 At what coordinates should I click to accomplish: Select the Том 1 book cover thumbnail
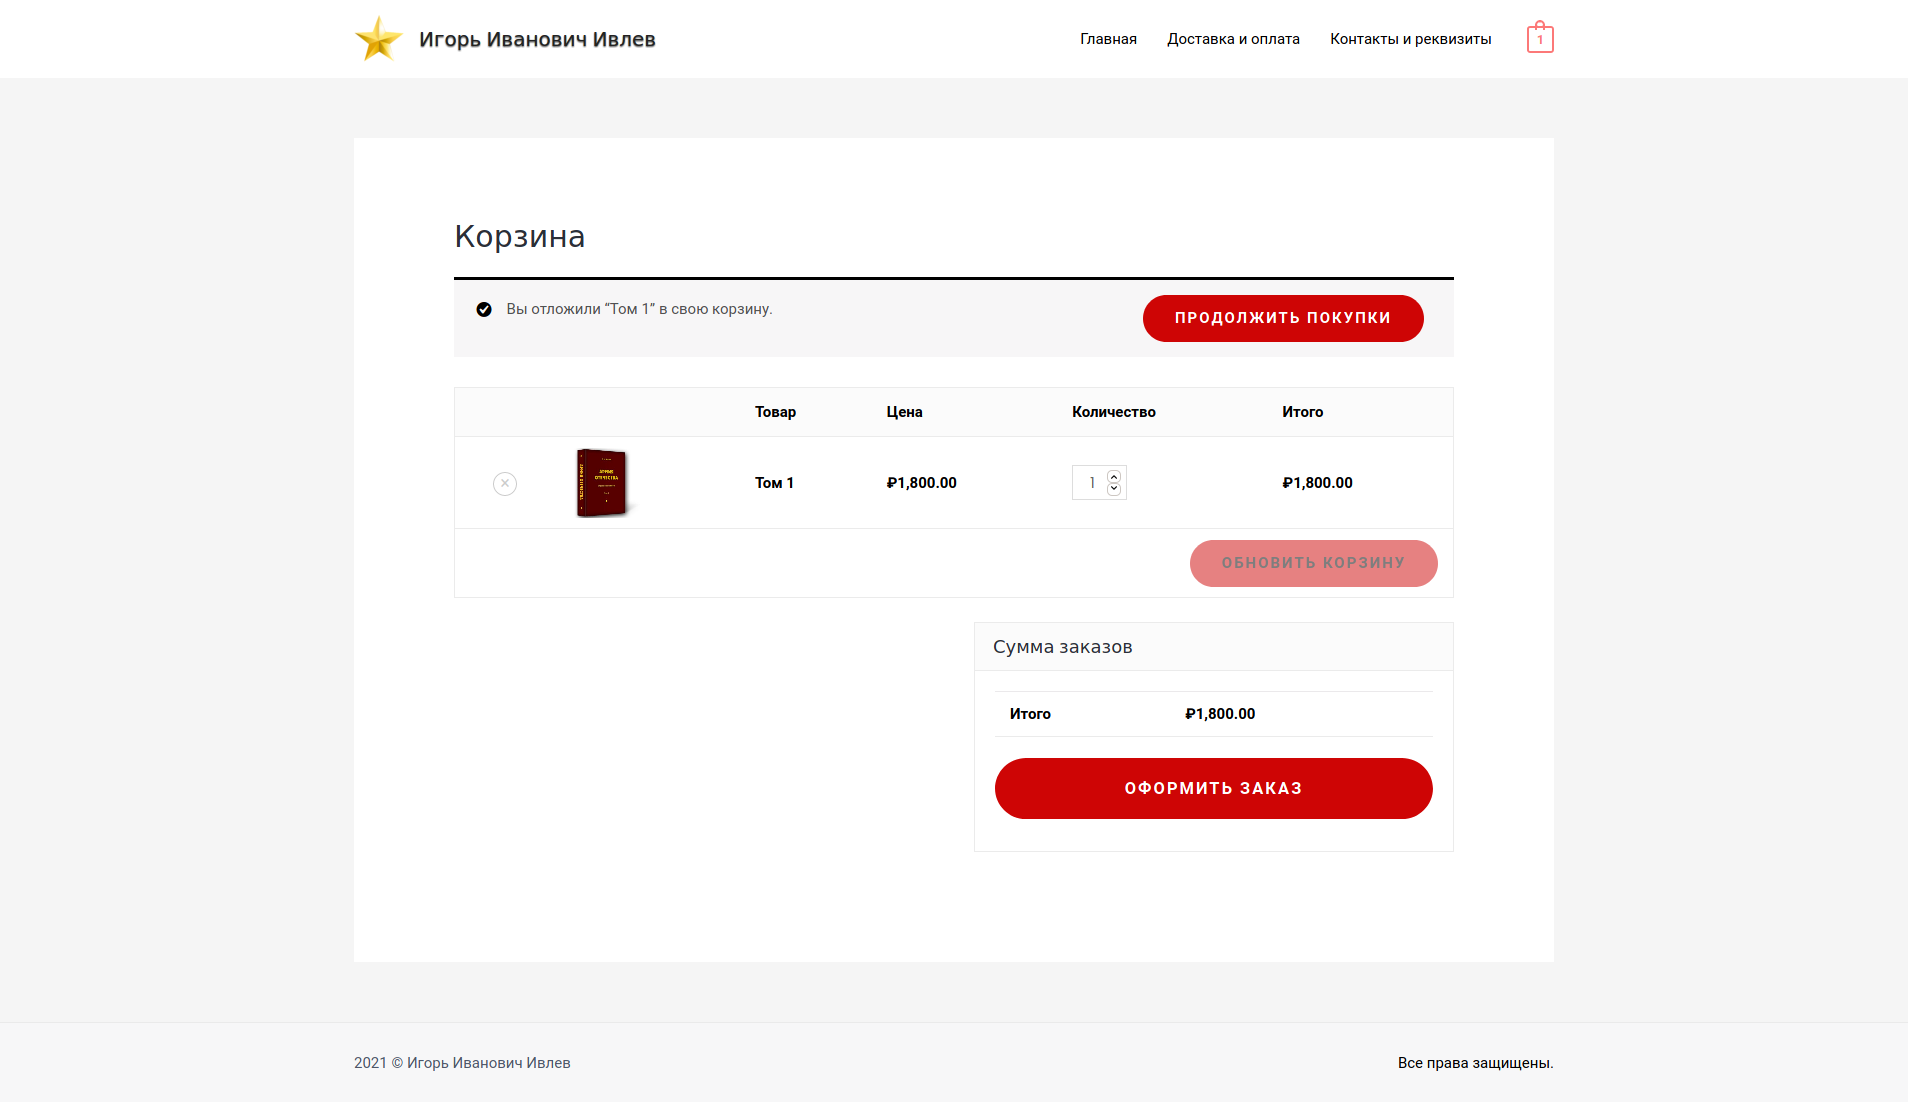pos(602,483)
